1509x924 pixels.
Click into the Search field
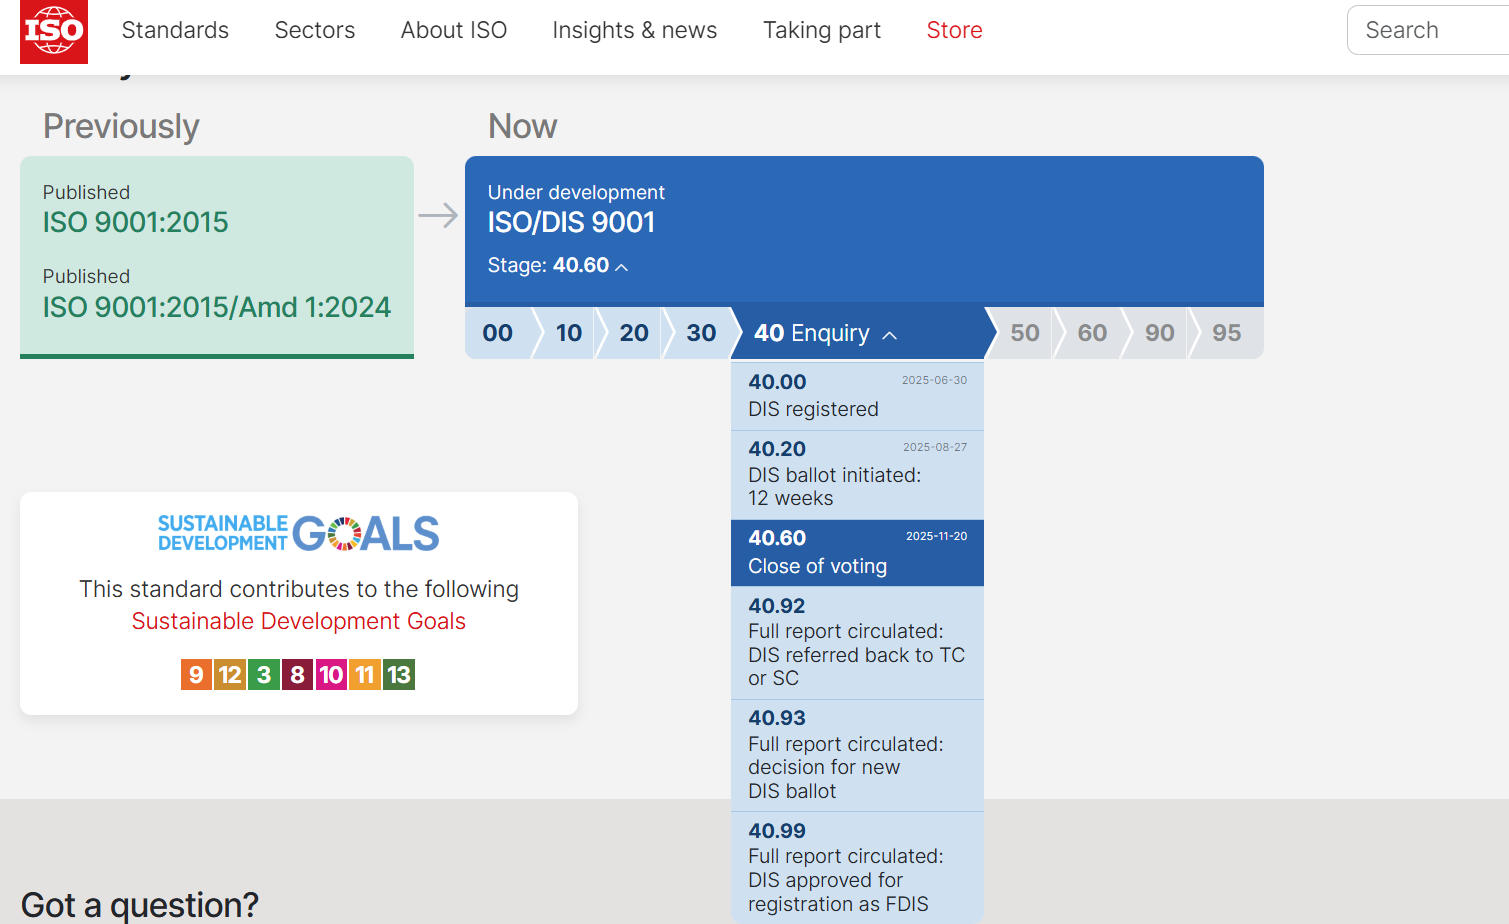[x=1430, y=30]
